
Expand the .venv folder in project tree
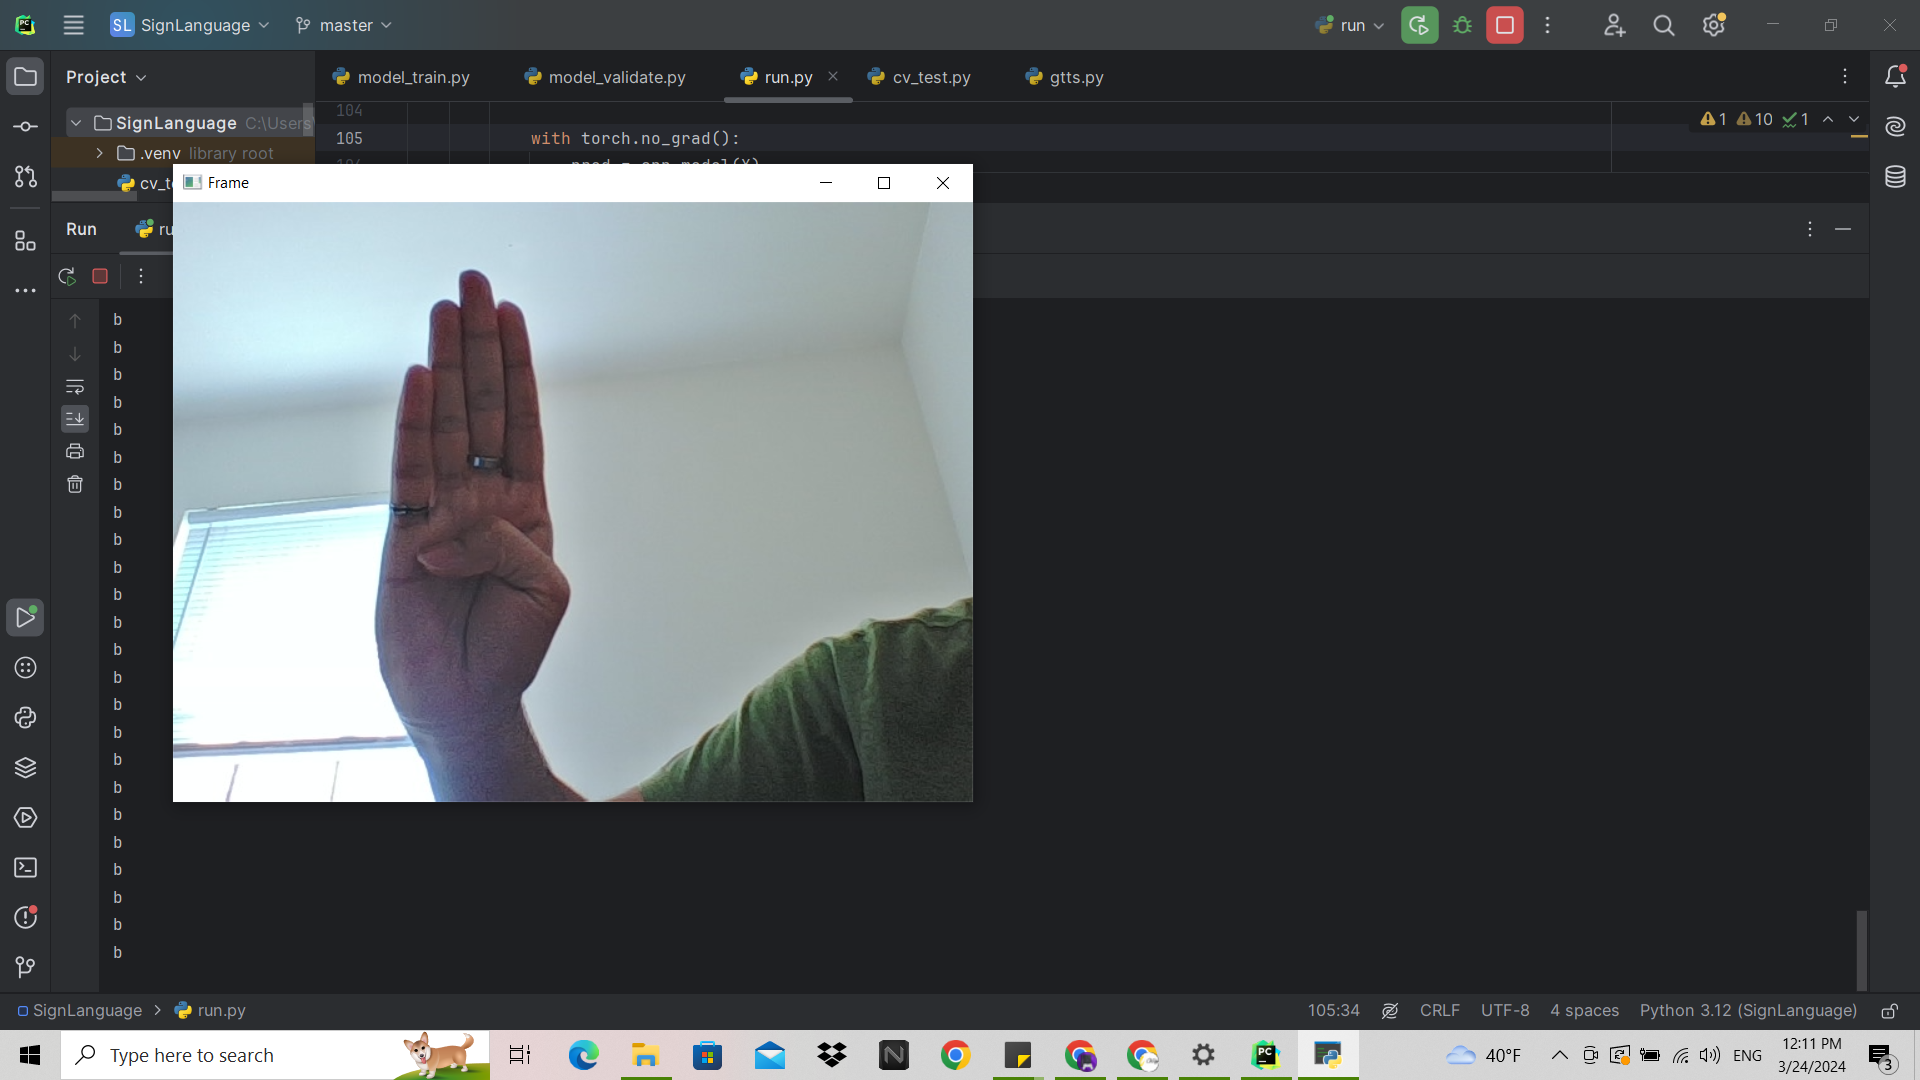tap(100, 153)
